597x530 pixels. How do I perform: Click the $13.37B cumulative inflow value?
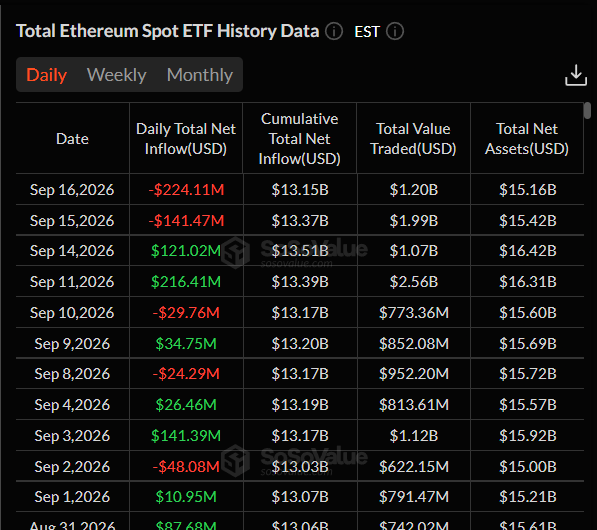coord(300,220)
